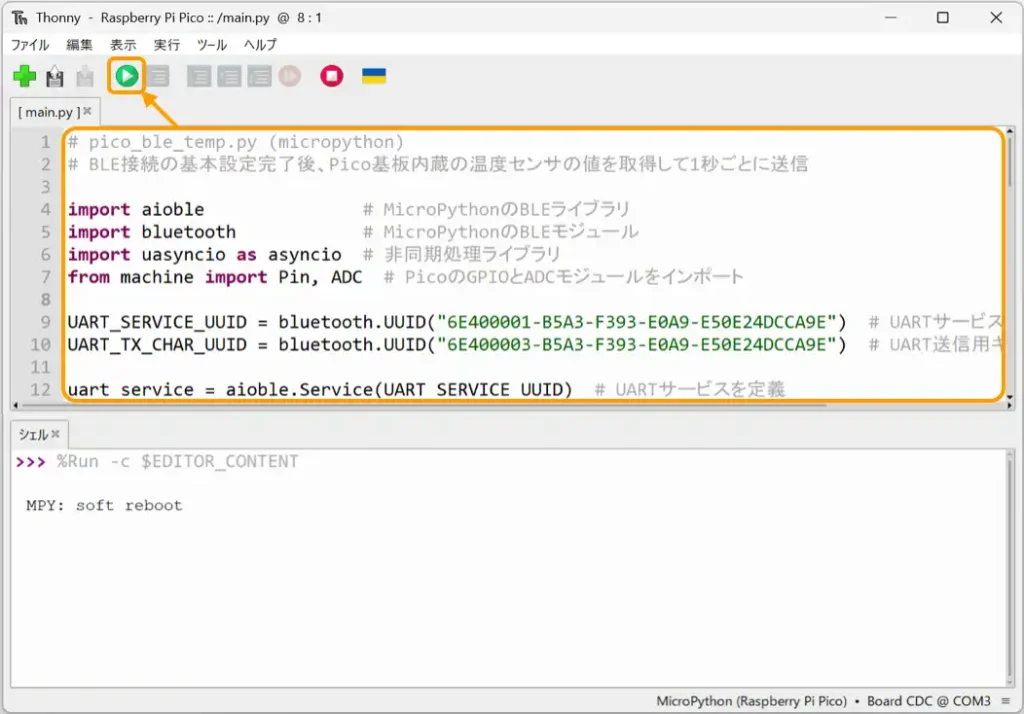
Task: Save file with the greyed save icon
Action: [x=85, y=76]
